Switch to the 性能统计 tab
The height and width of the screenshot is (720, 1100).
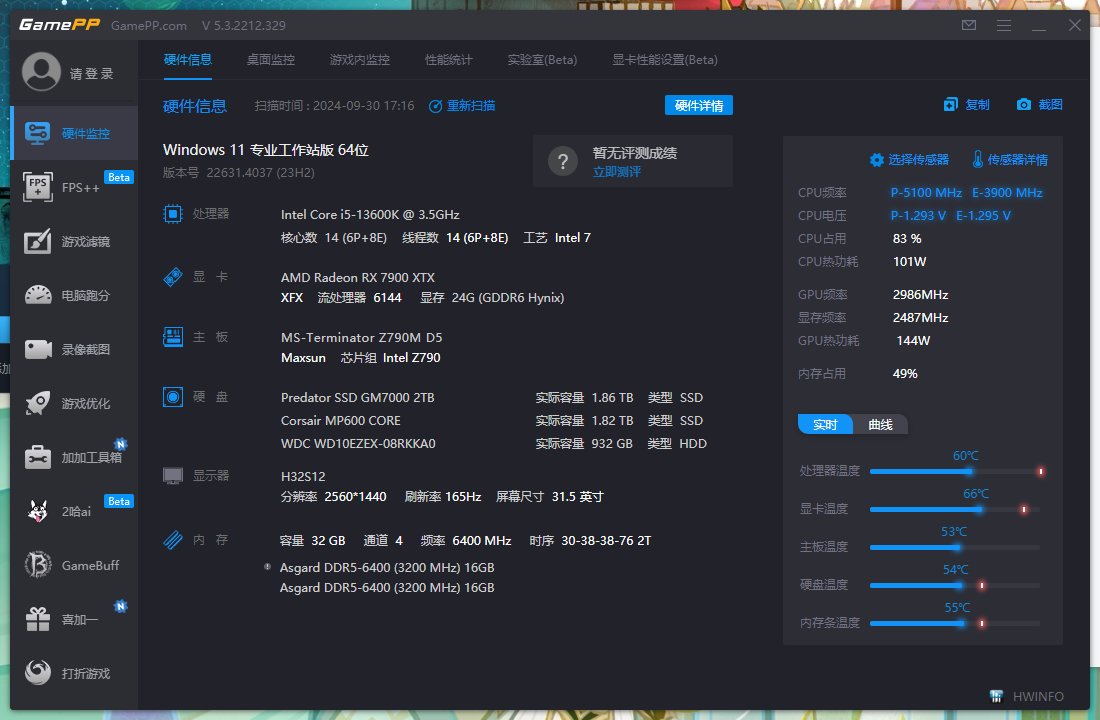449,60
